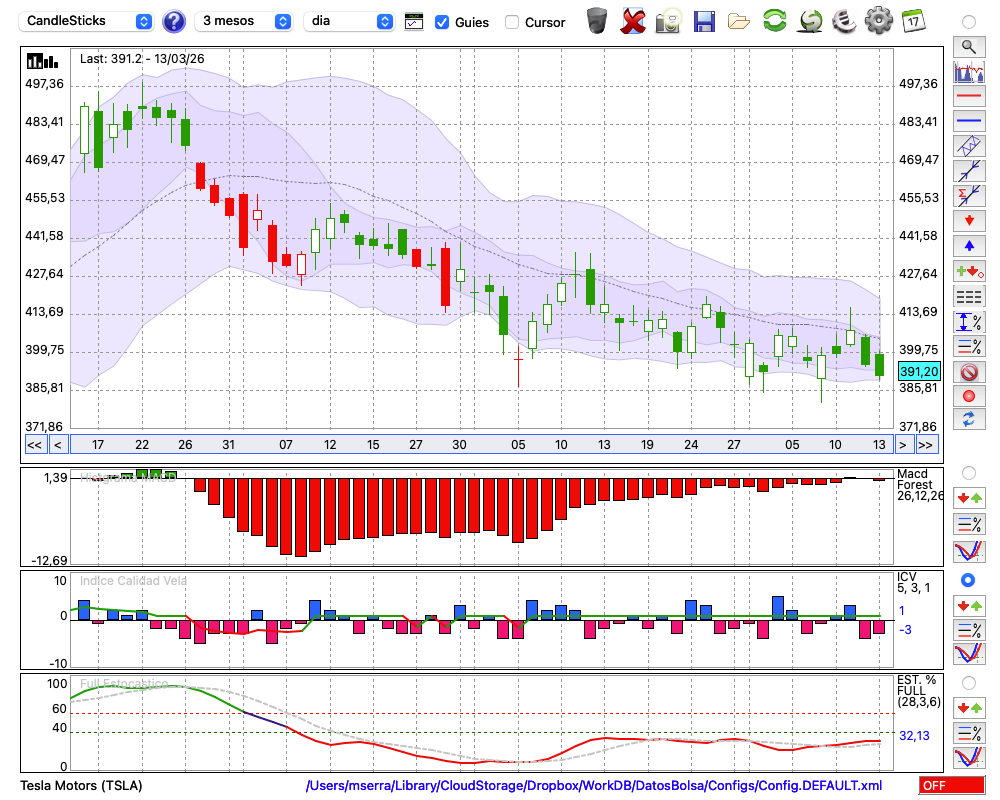Select the blue horizontal line tool
The image size is (1000, 800).
[x=968, y=121]
